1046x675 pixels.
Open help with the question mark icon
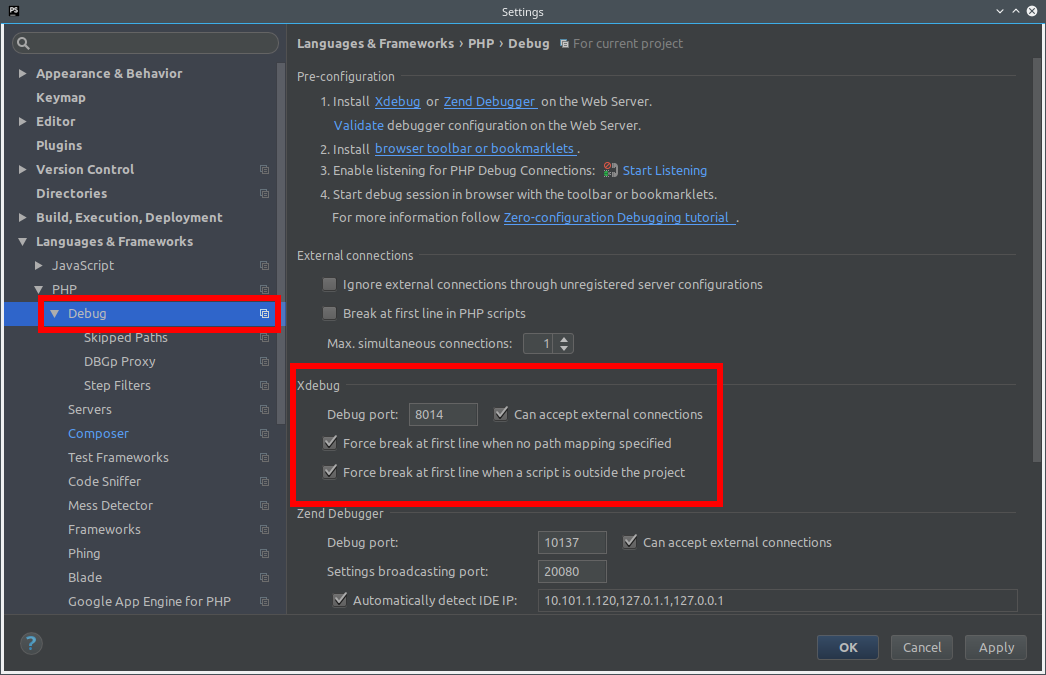tap(31, 644)
